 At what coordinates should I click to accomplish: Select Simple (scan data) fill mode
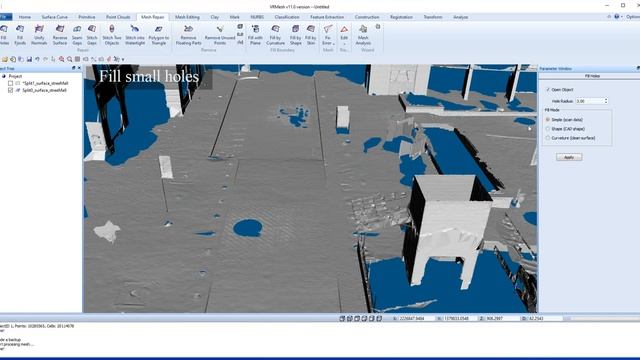(x=548, y=120)
